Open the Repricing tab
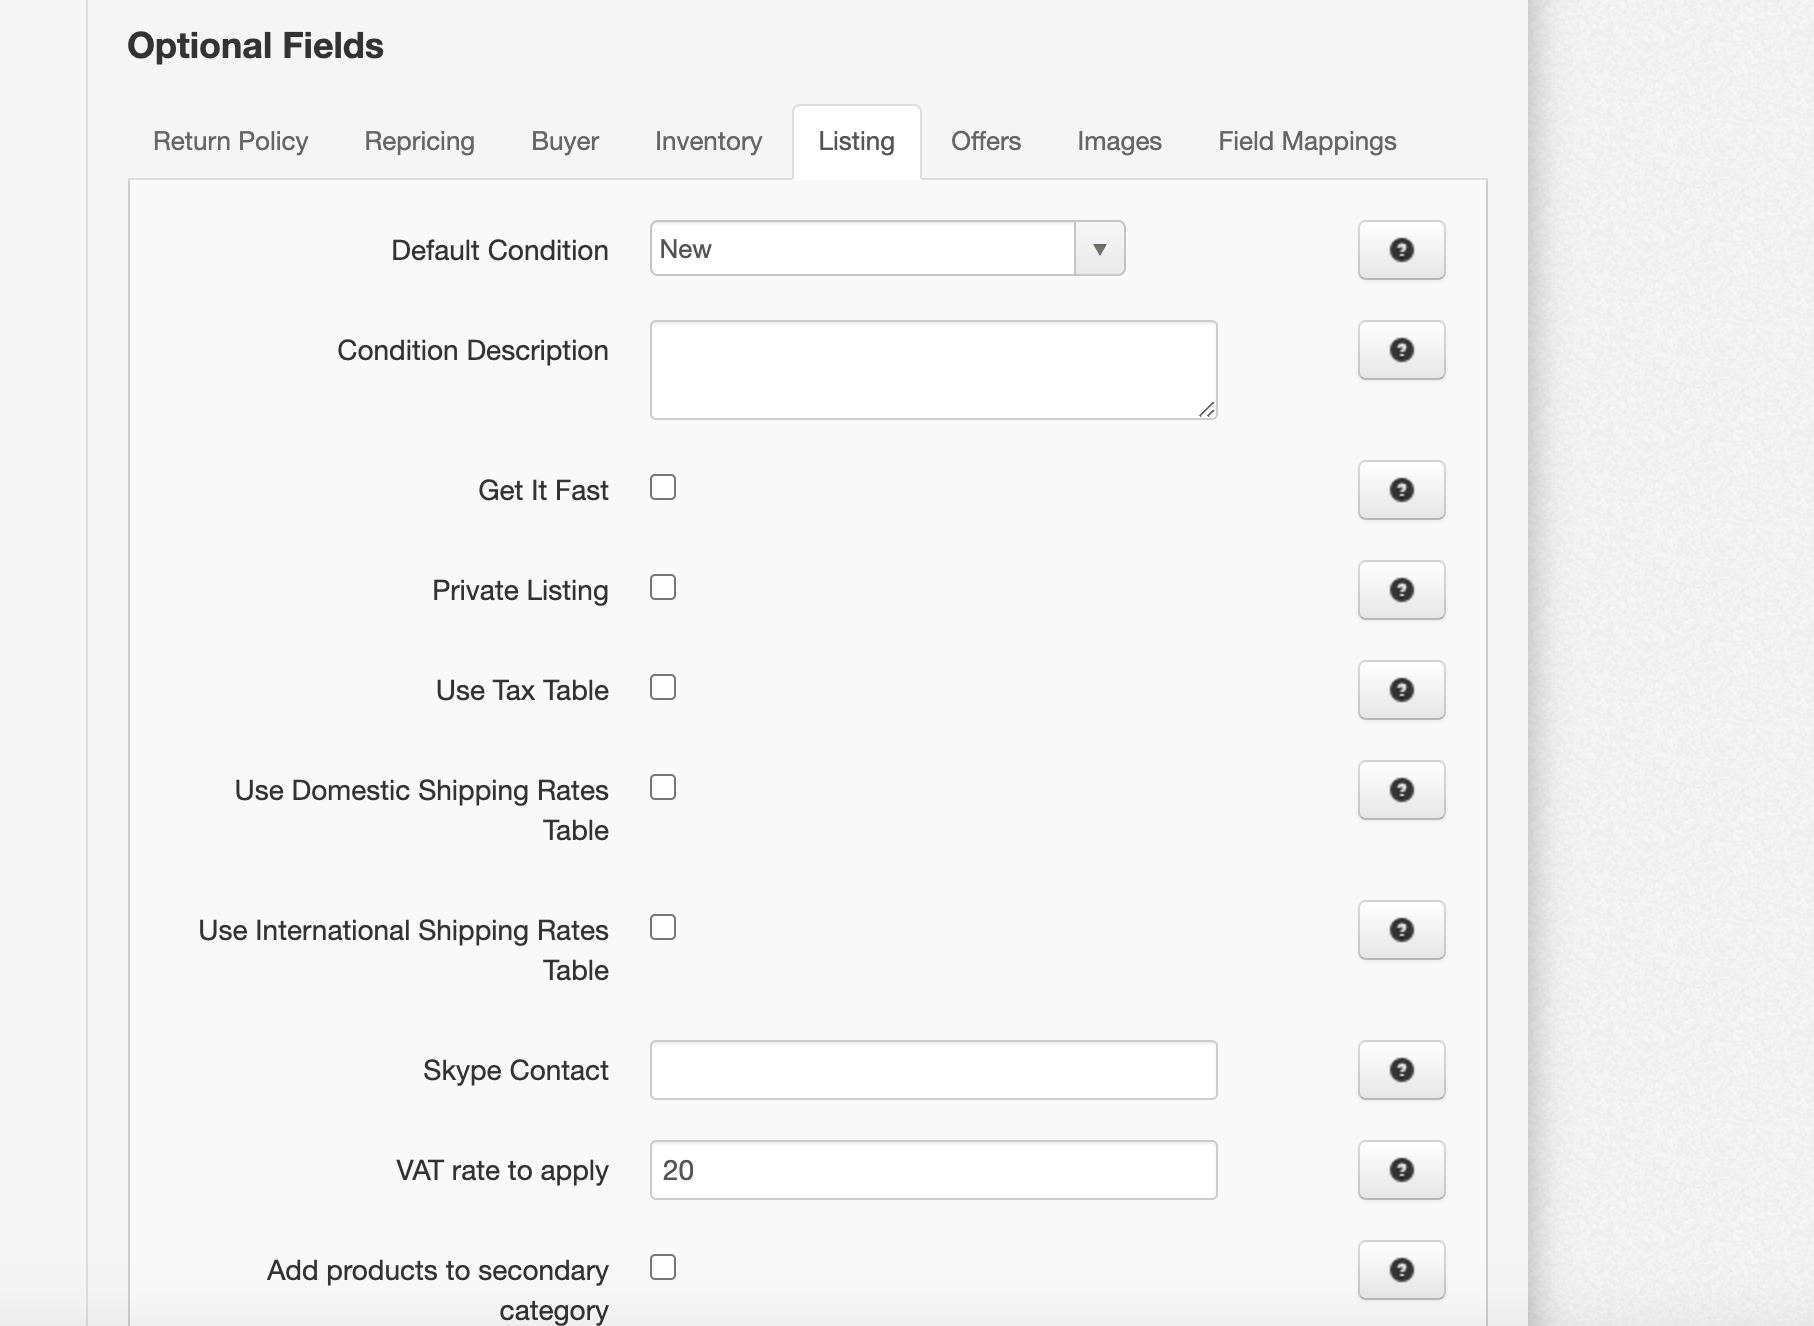Viewport: 1814px width, 1326px height. pos(419,141)
